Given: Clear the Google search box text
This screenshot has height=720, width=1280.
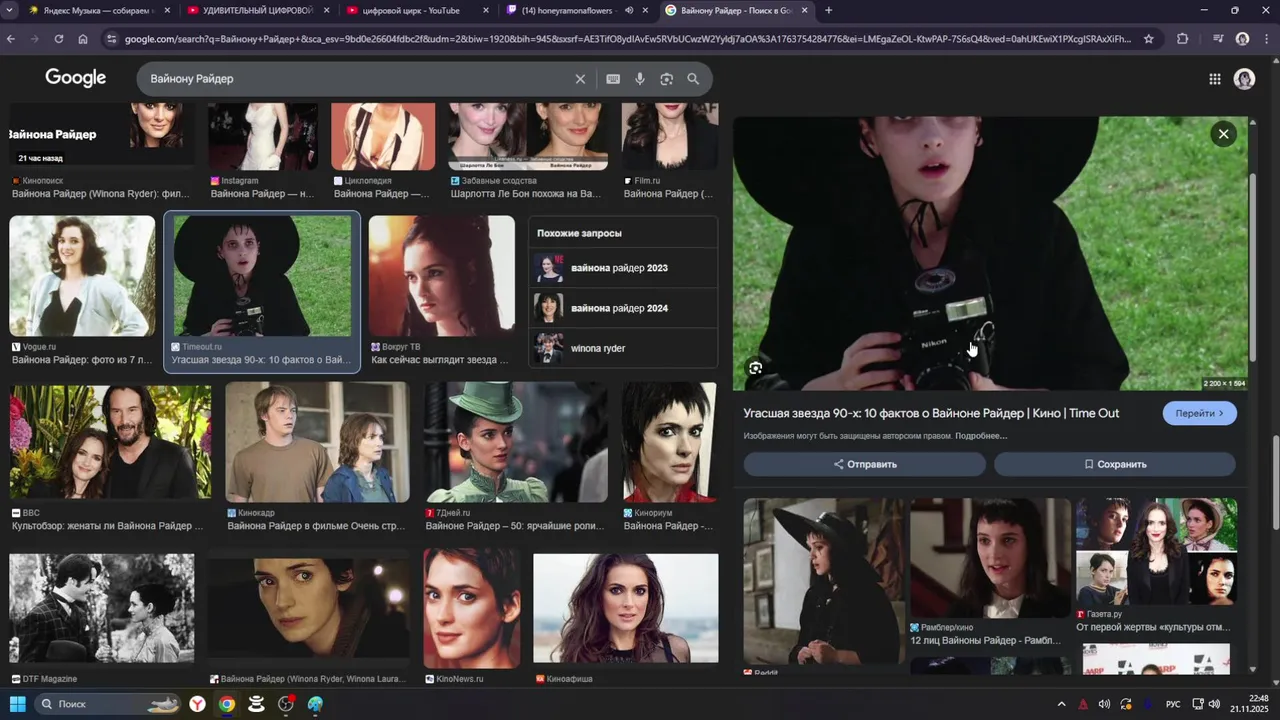Looking at the screenshot, I should coord(580,79).
